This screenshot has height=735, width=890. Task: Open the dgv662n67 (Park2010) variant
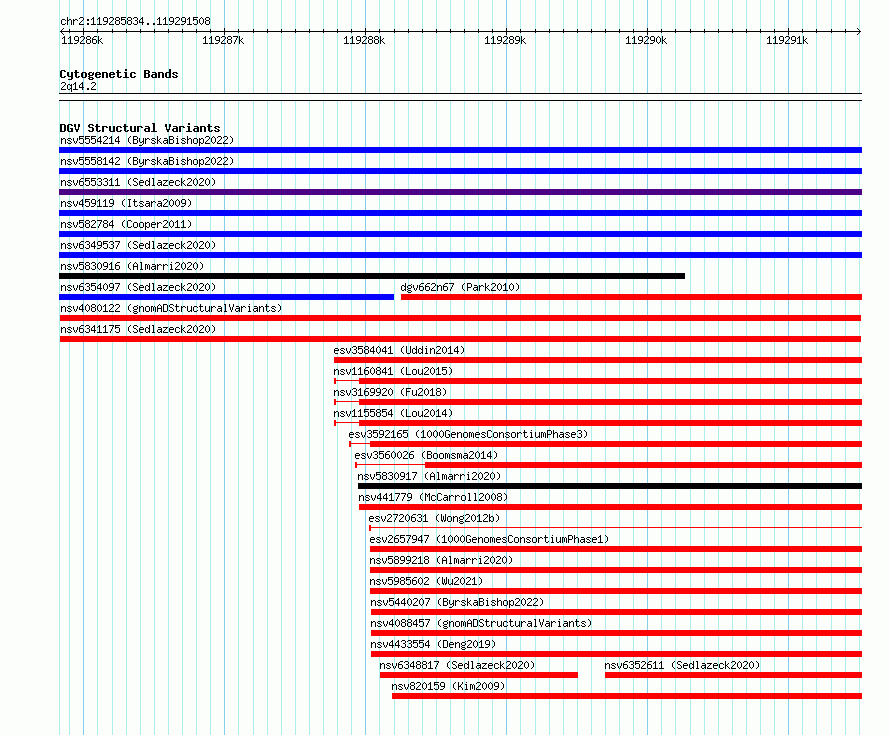pos(460,287)
